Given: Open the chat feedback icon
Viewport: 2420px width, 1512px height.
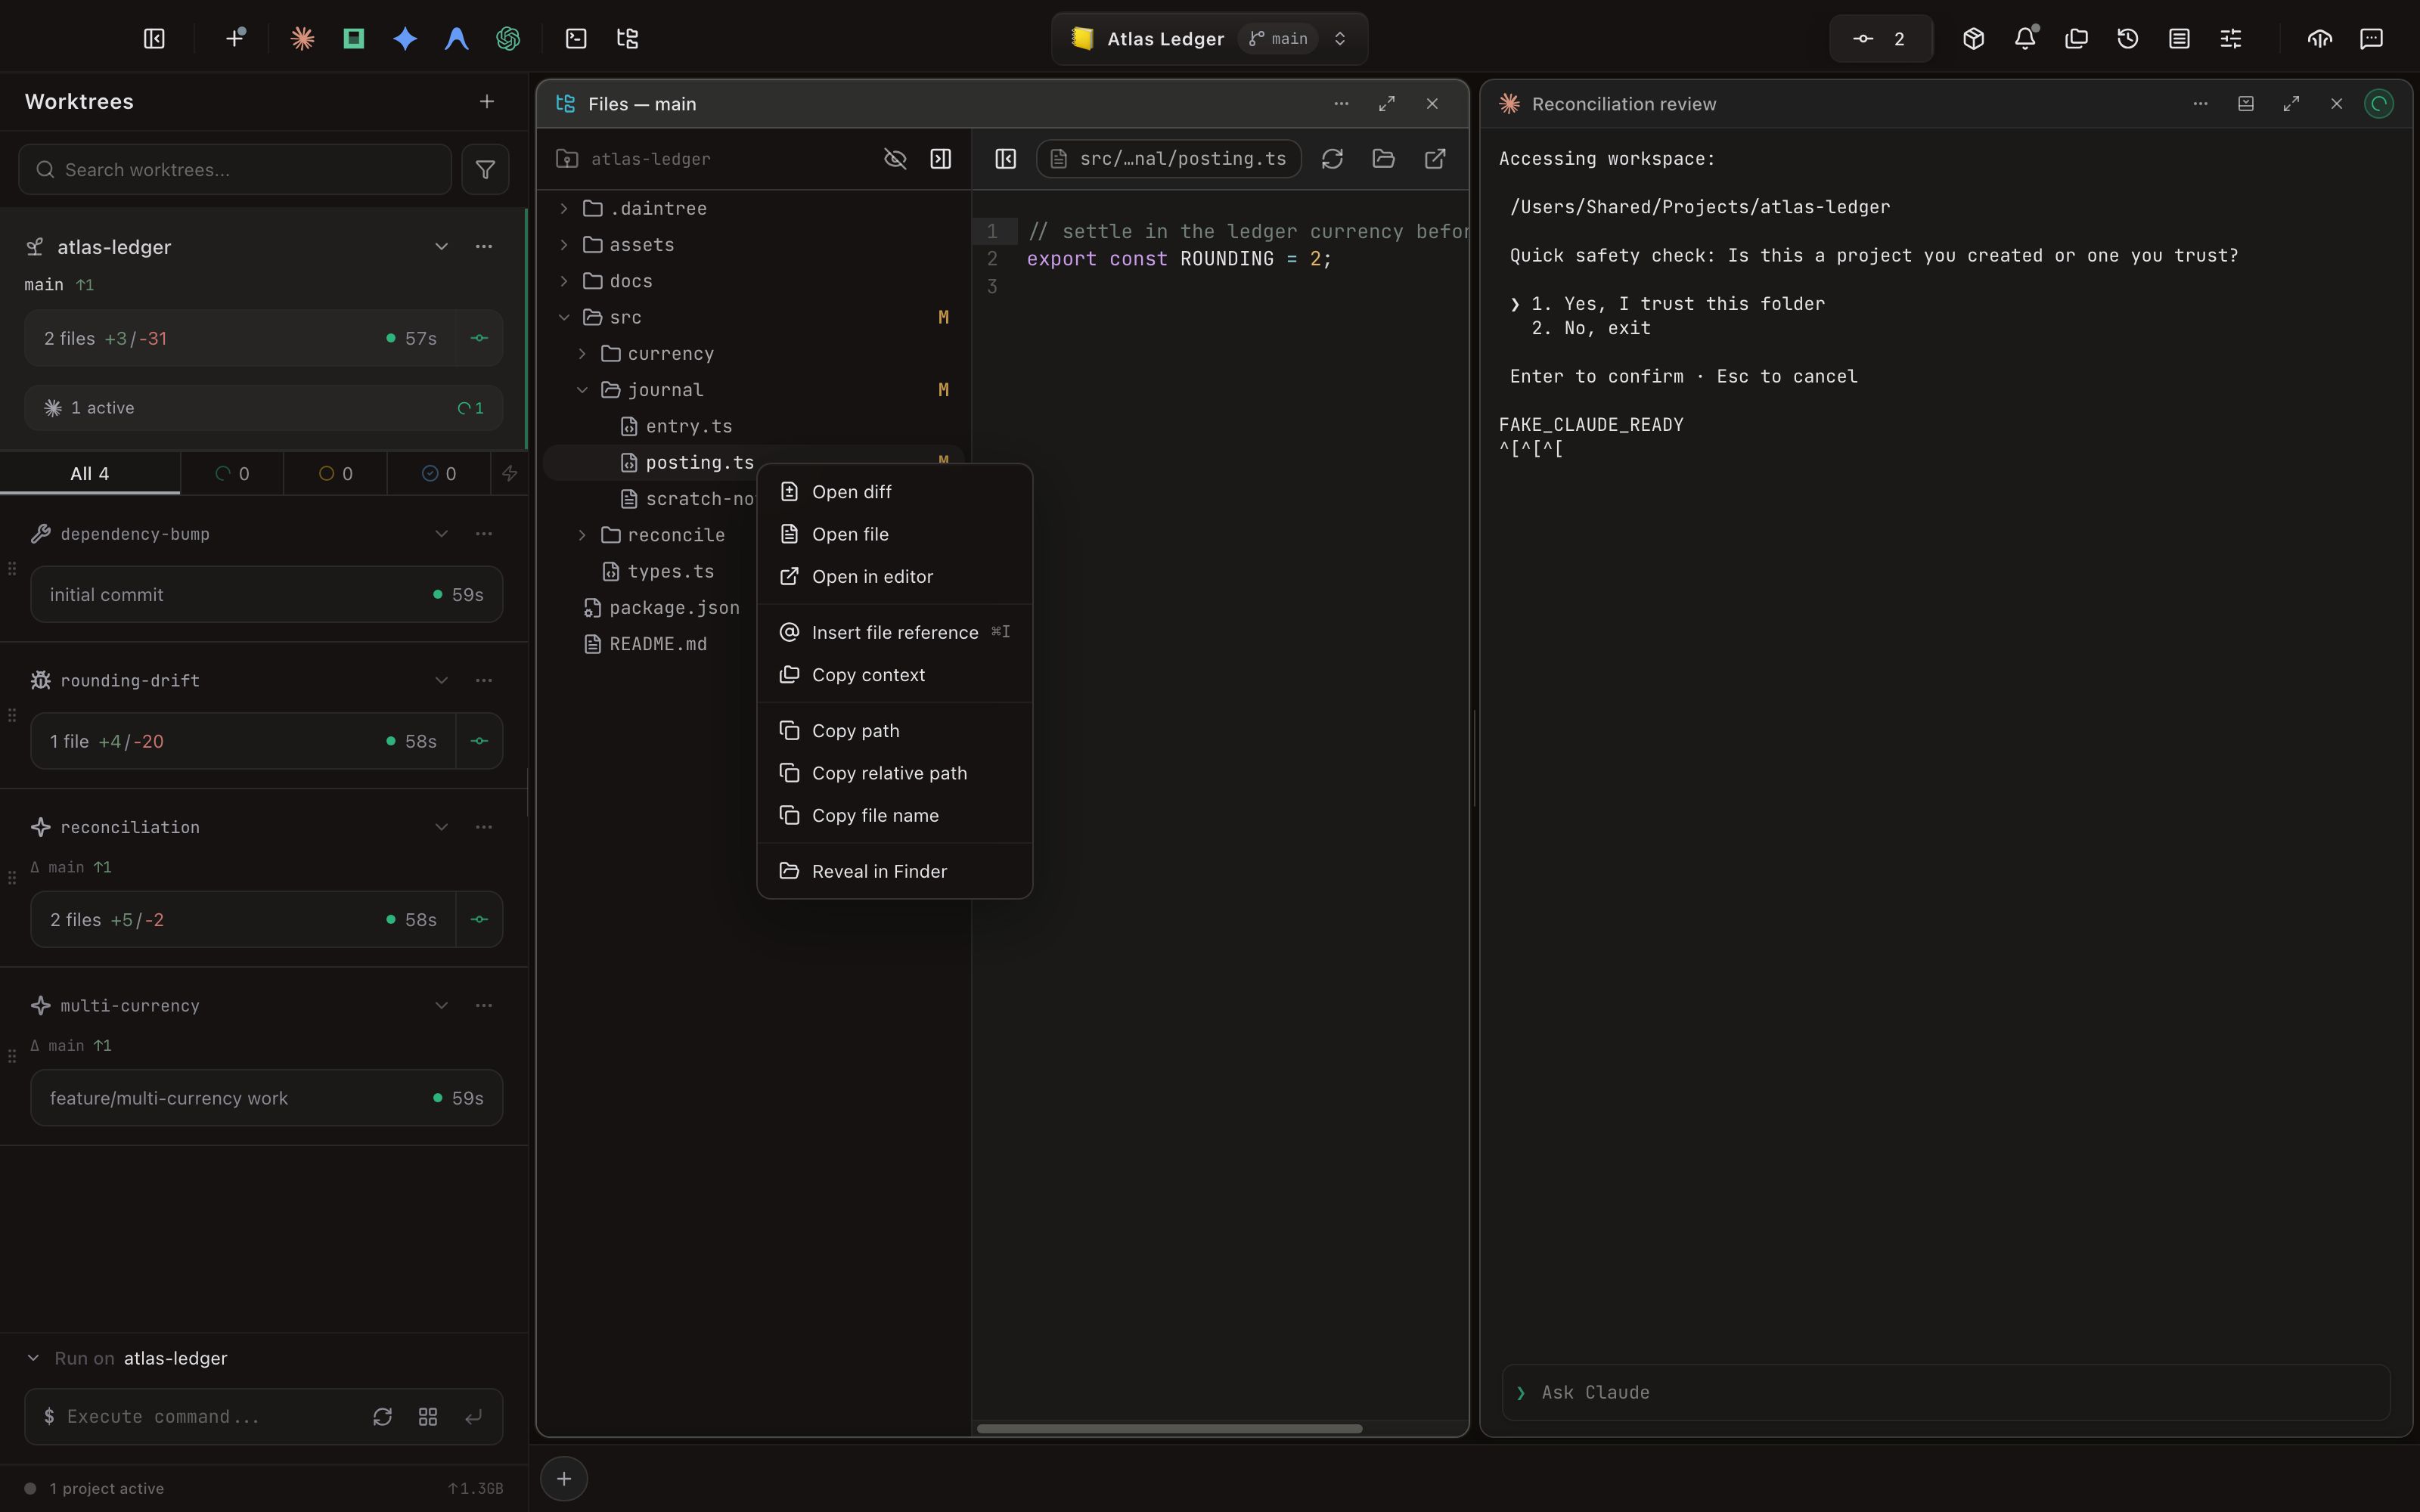Looking at the screenshot, I should (x=2371, y=38).
